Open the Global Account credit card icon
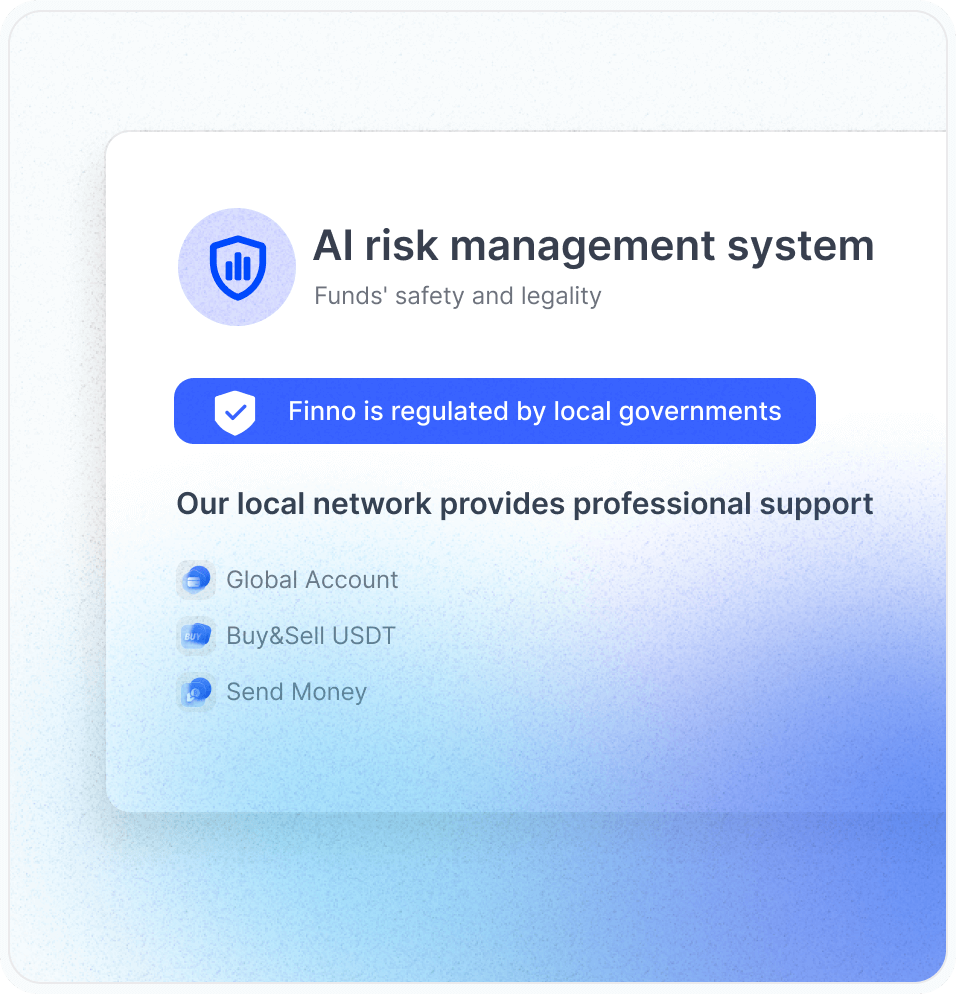 click(196, 579)
